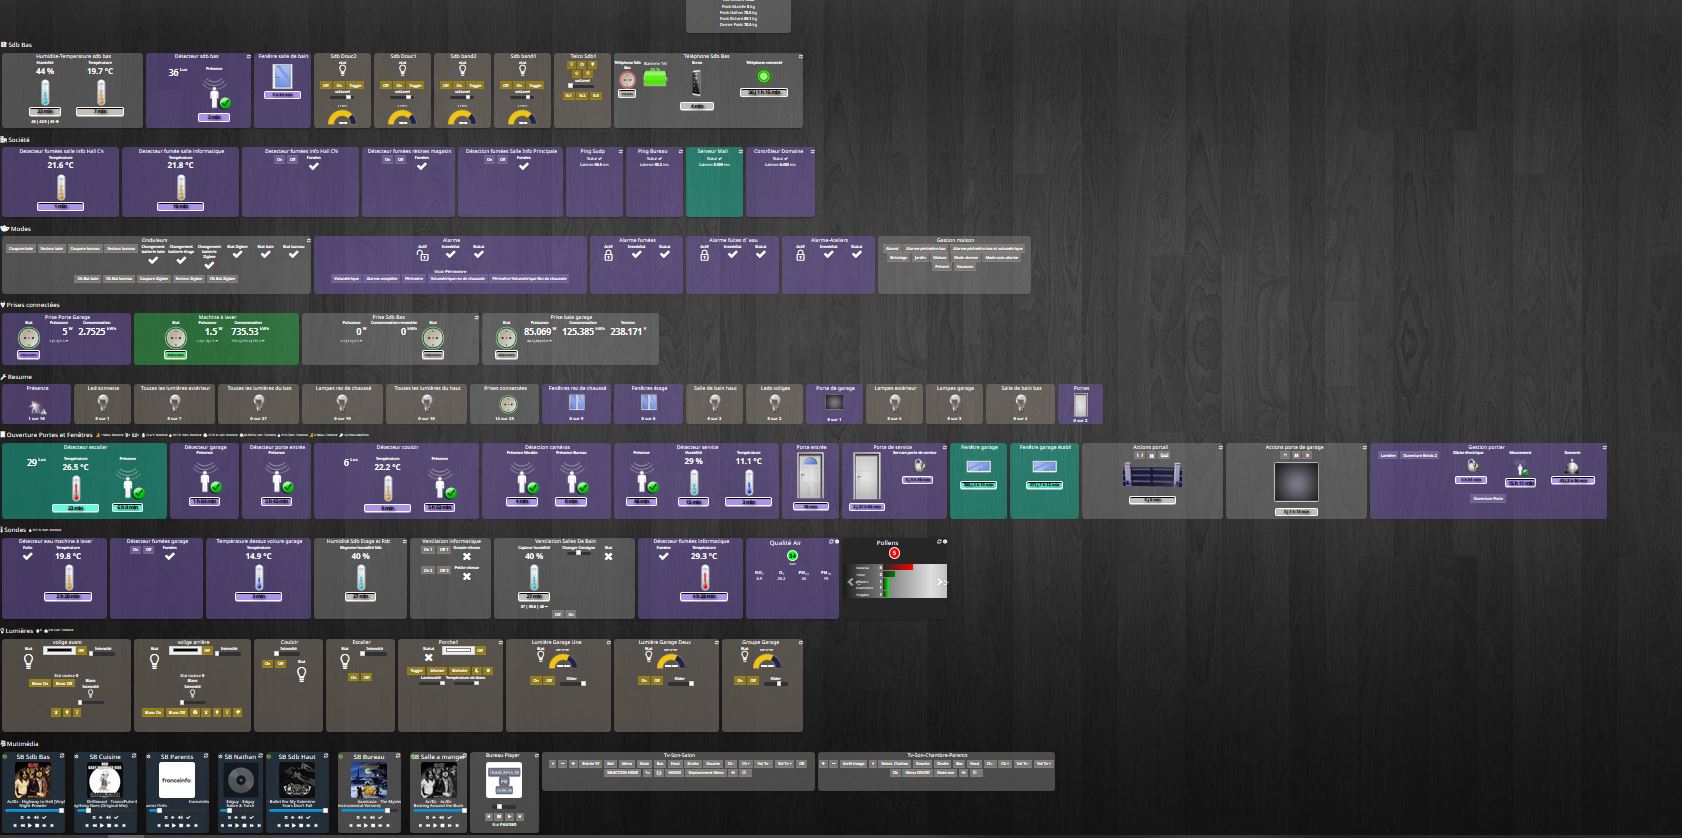Screen dimensions: 1682x838
Task: Click the Fenêtre salle de bain window icon
Action: click(283, 76)
